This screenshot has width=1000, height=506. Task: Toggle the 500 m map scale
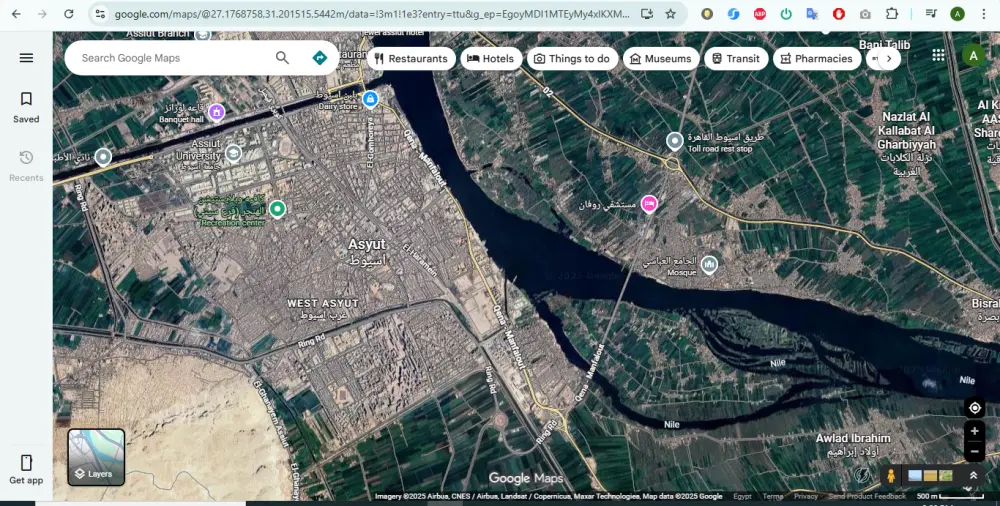click(x=950, y=496)
